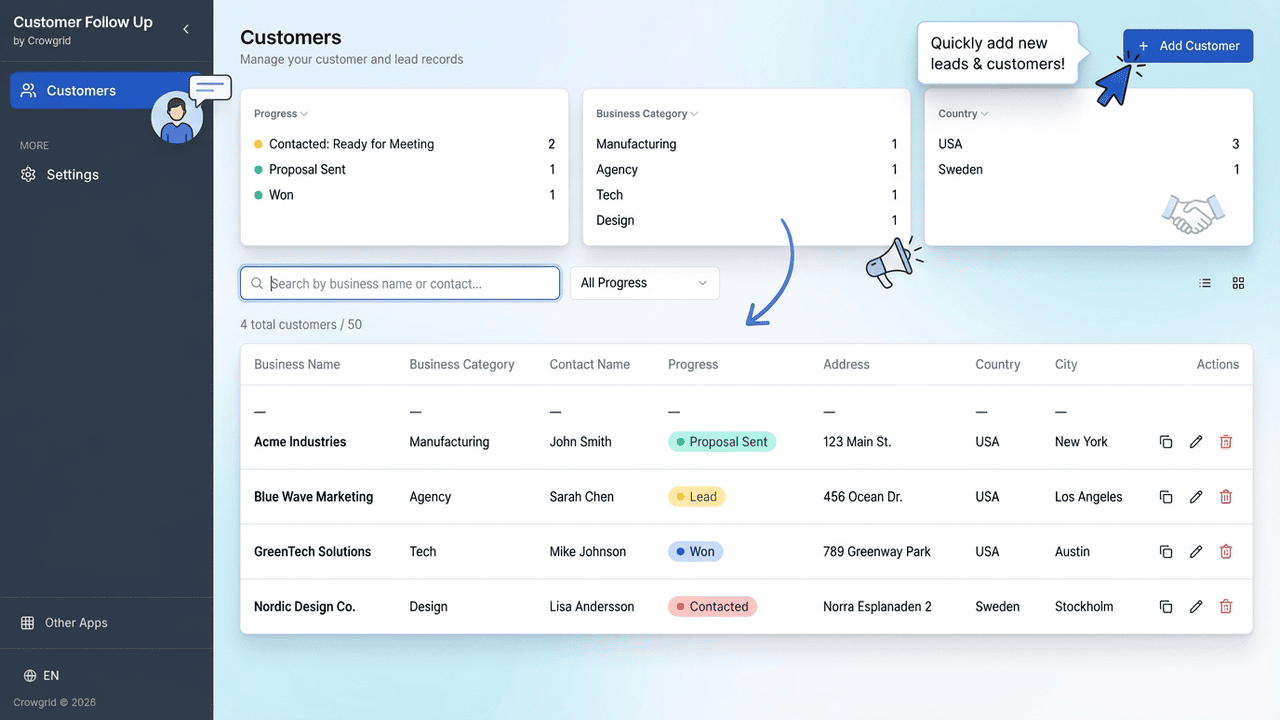The image size is (1280, 720).
Task: Click the Address column header
Action: coord(846,364)
